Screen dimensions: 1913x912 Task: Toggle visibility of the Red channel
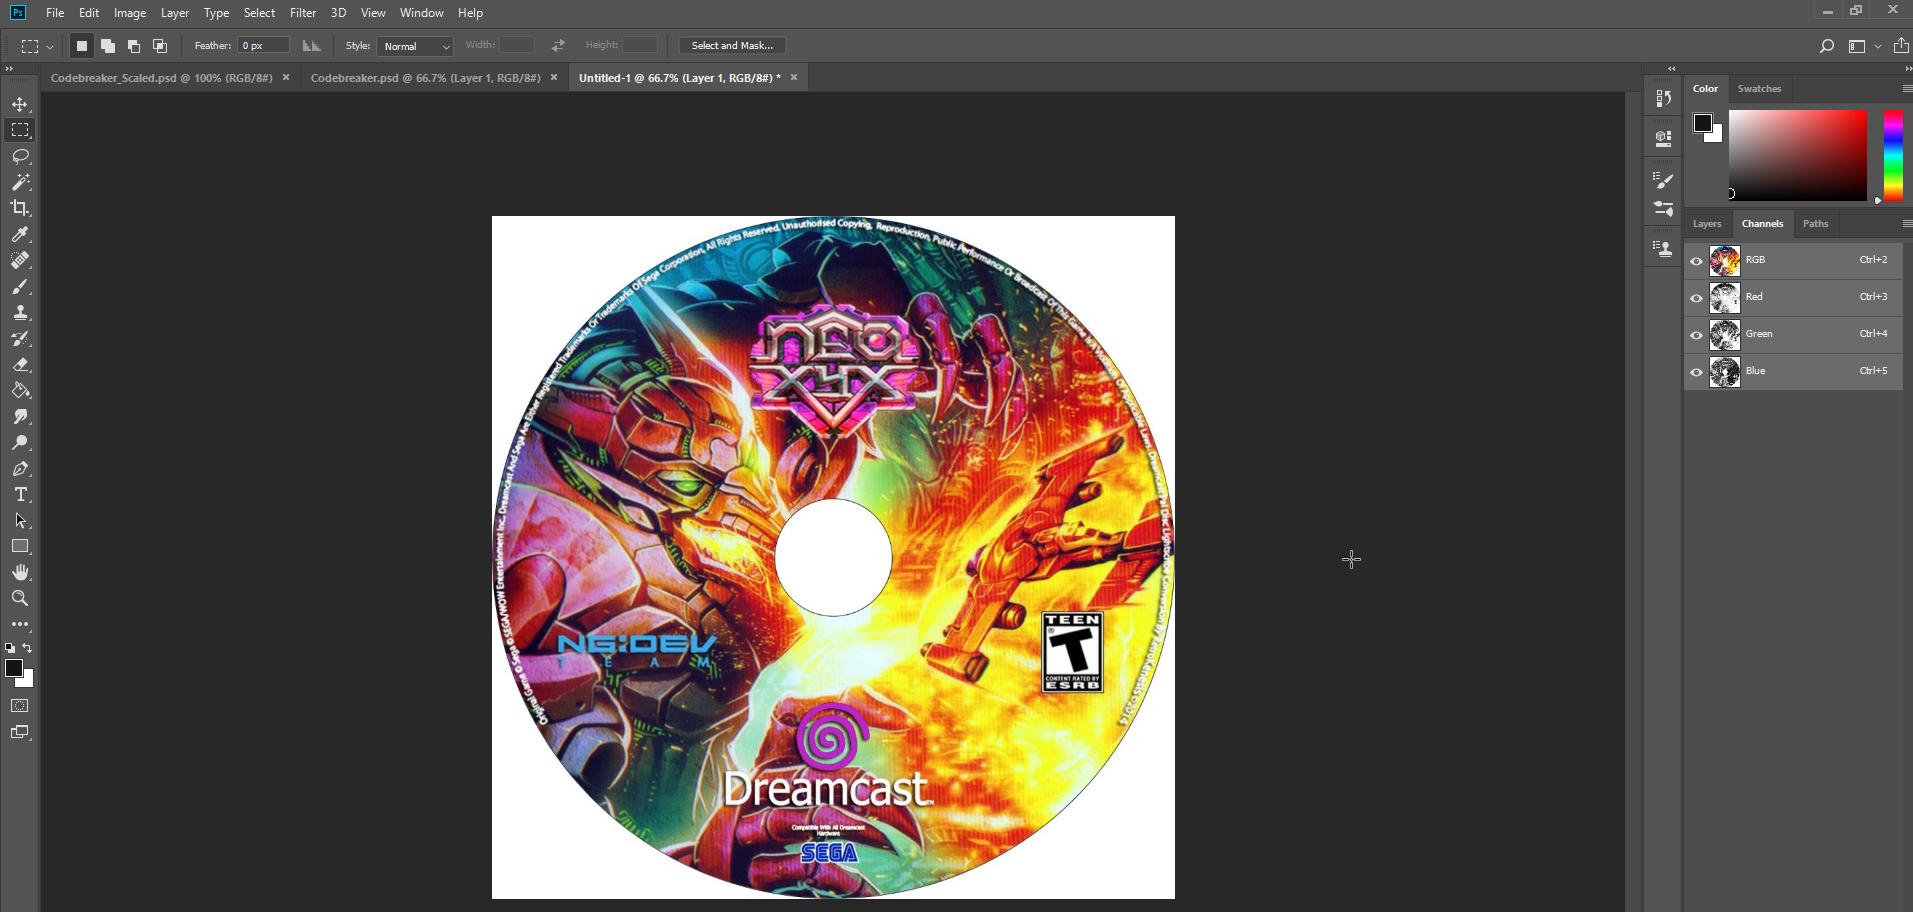coord(1696,298)
